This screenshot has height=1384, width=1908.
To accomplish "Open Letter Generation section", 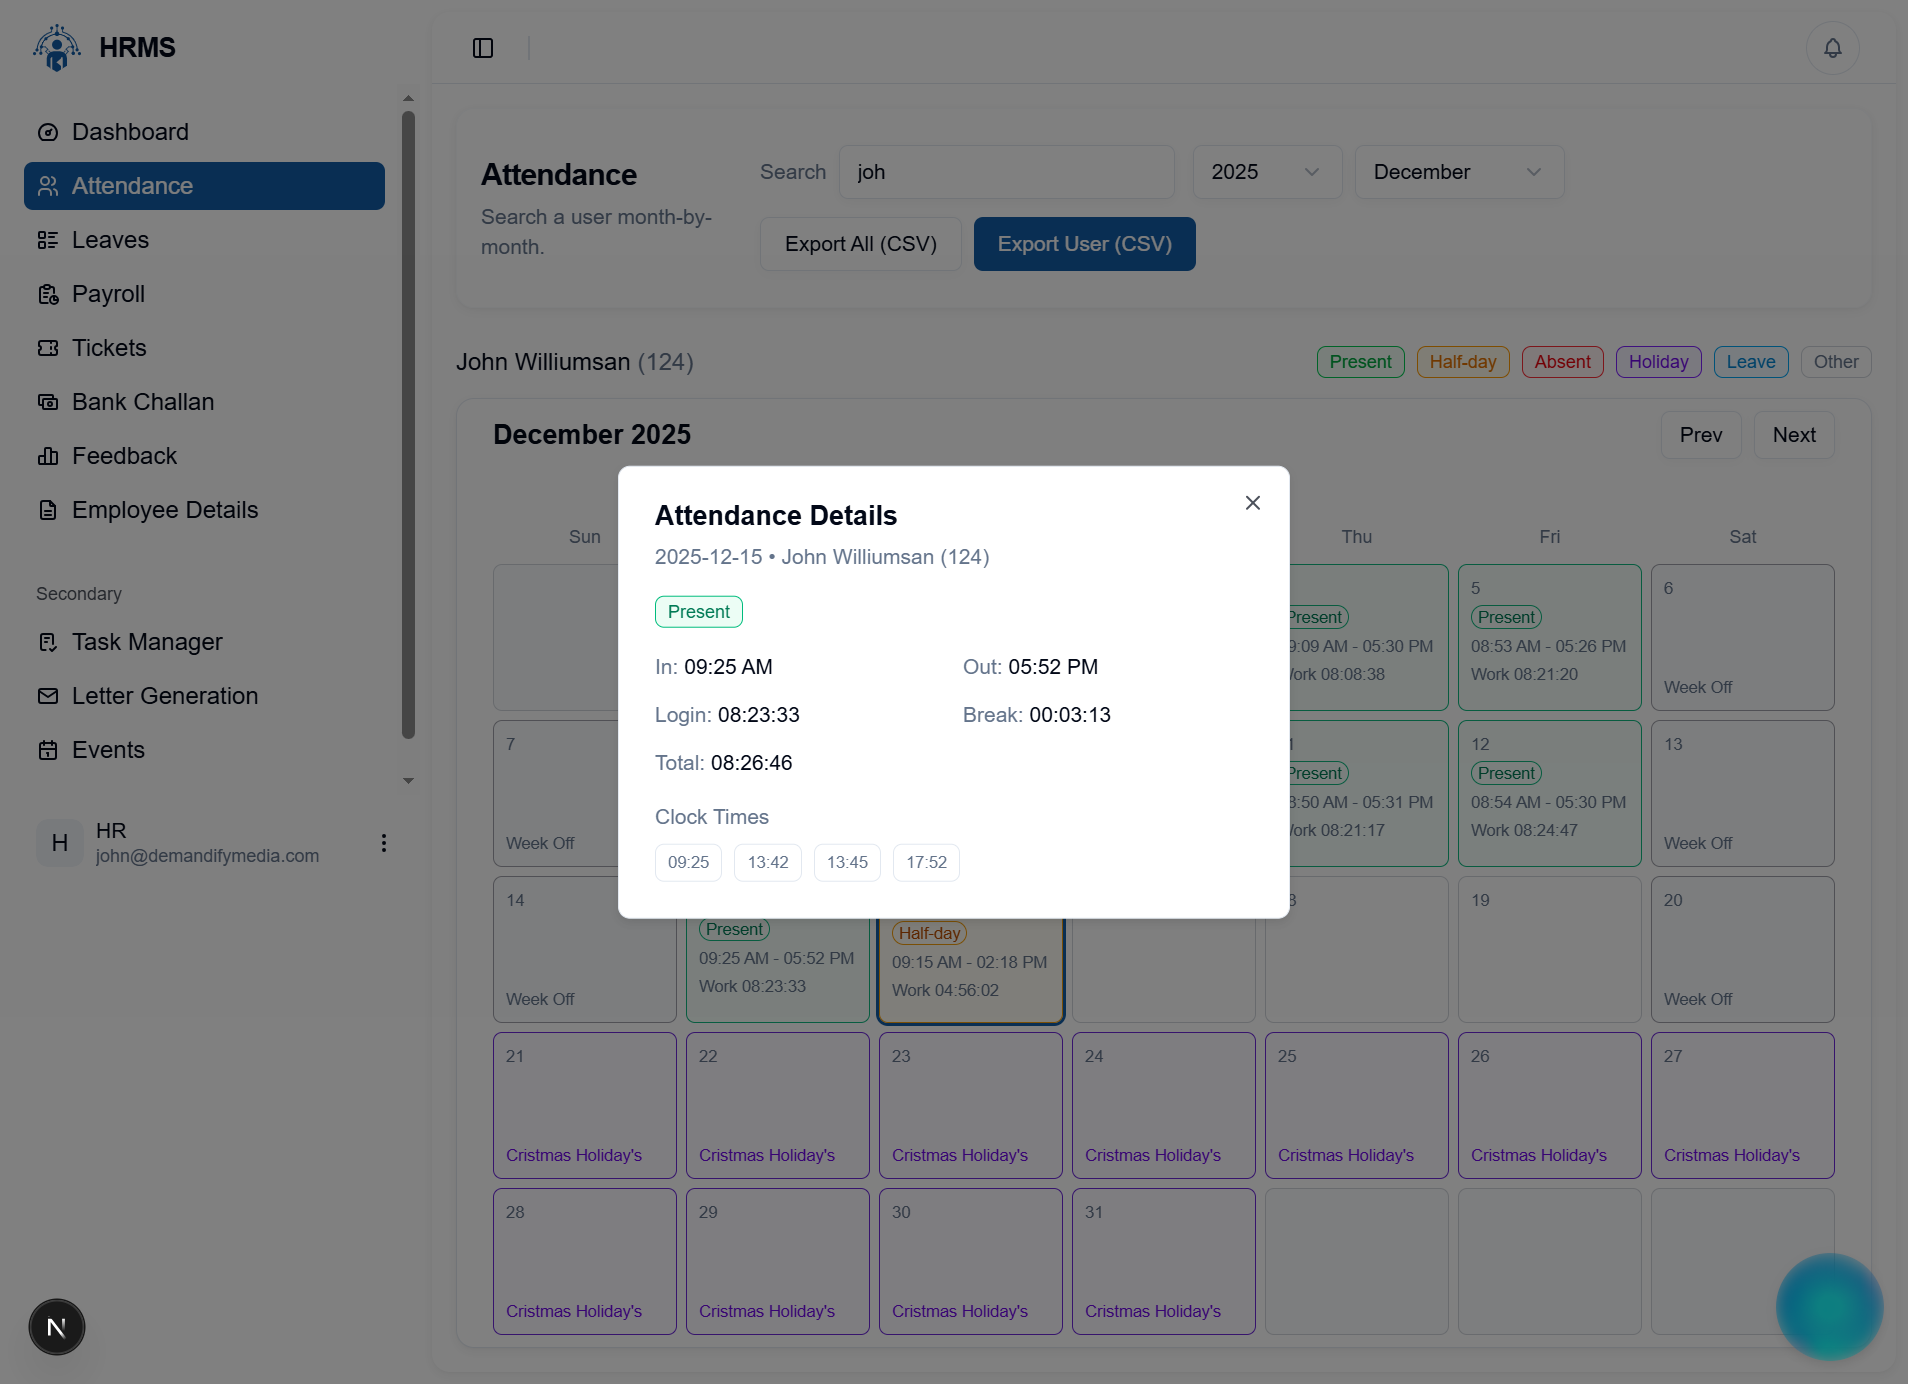I will pos(164,695).
